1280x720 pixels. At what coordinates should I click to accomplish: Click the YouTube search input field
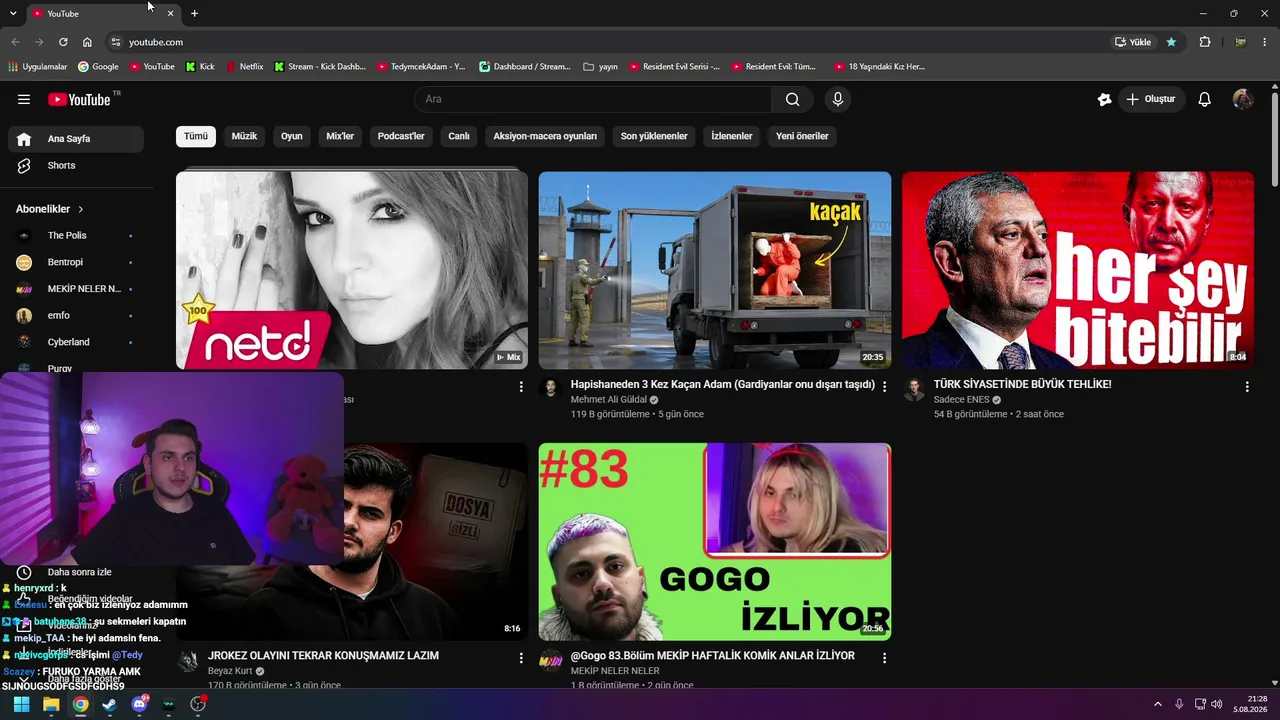click(593, 99)
